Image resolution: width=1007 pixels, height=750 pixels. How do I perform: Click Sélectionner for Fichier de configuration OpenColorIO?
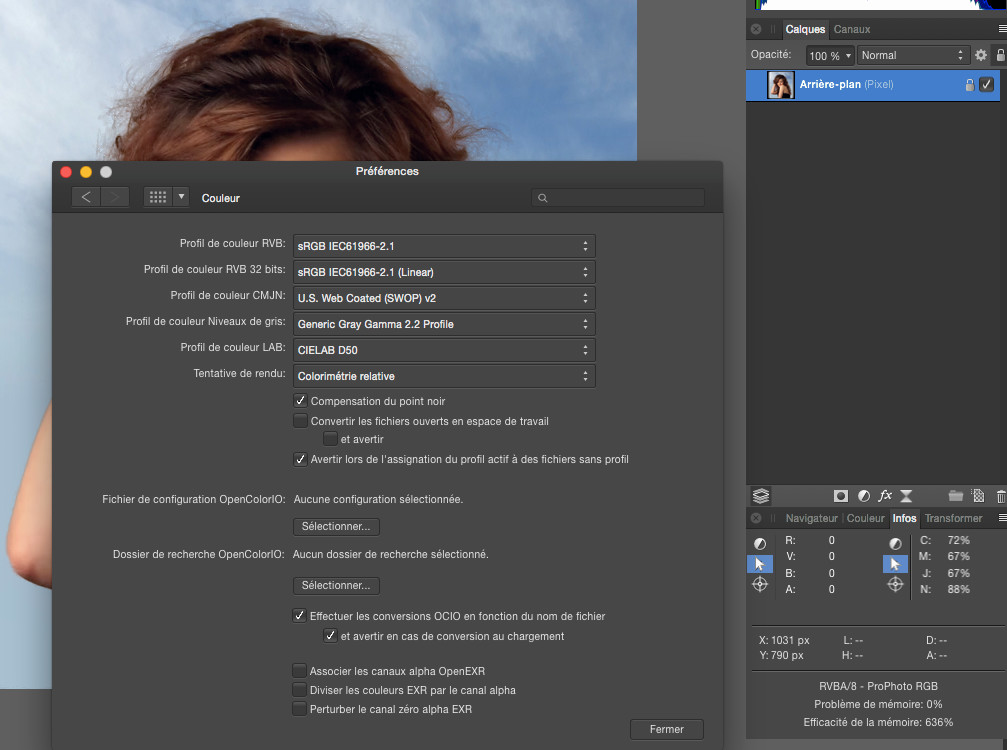click(336, 527)
